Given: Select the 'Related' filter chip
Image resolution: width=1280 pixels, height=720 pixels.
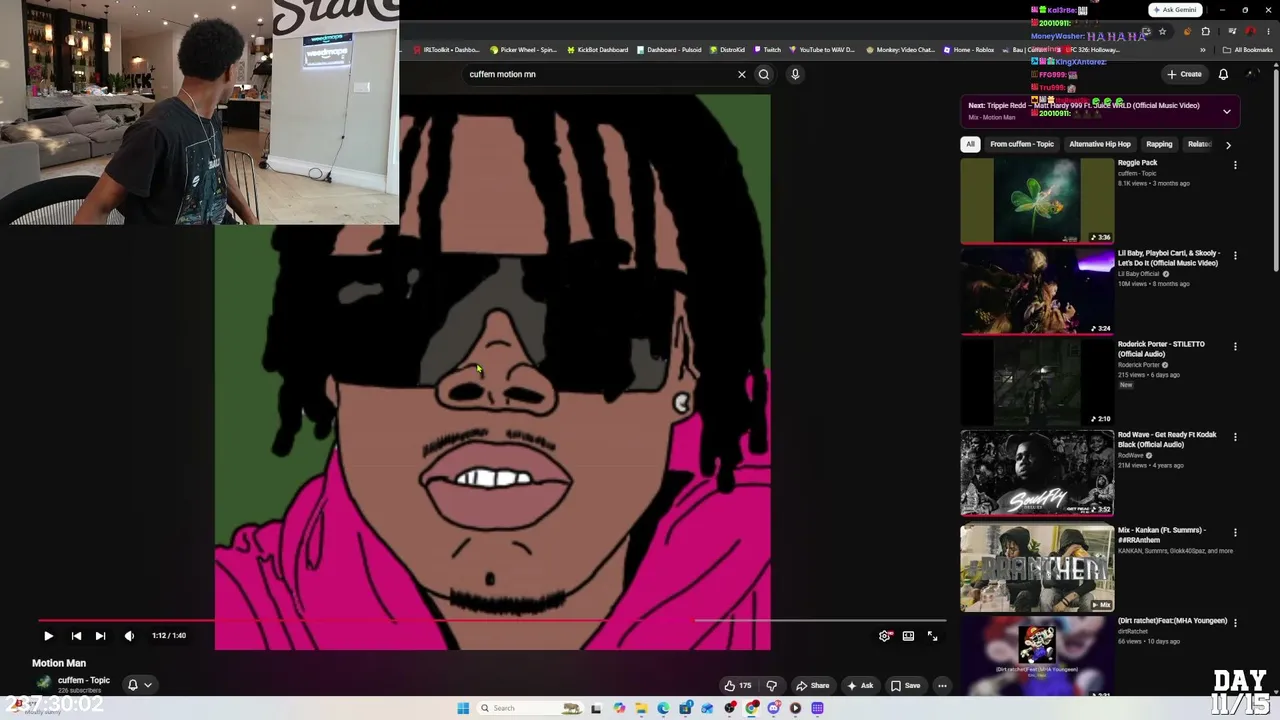Looking at the screenshot, I should 1198,144.
